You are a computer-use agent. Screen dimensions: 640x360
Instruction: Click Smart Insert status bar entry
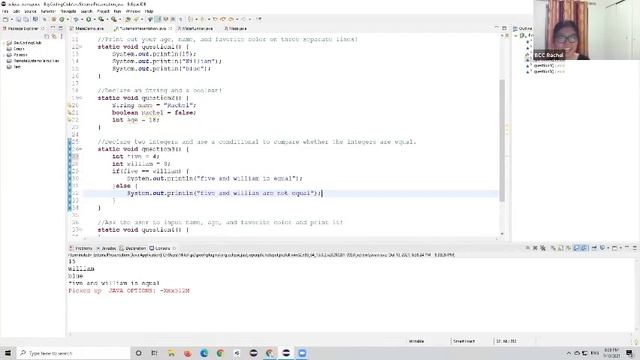(x=464, y=341)
